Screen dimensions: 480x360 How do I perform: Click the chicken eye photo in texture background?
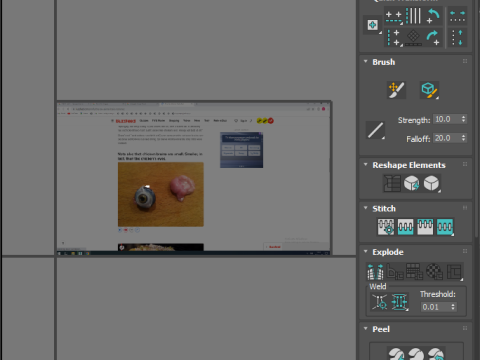(161, 194)
